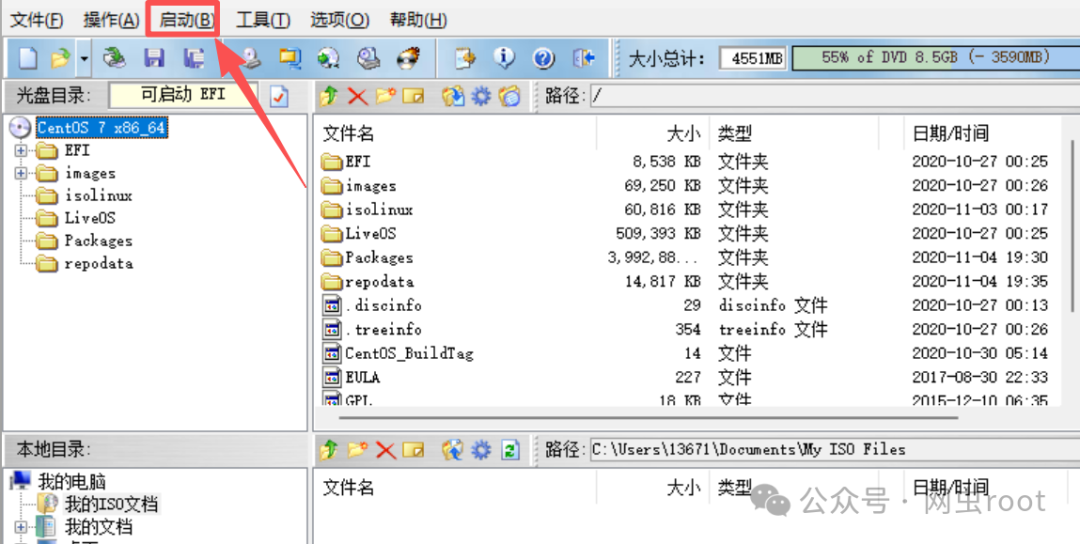Open the 操作(A) menu
The image size is (1080, 544).
pyautogui.click(x=112, y=20)
